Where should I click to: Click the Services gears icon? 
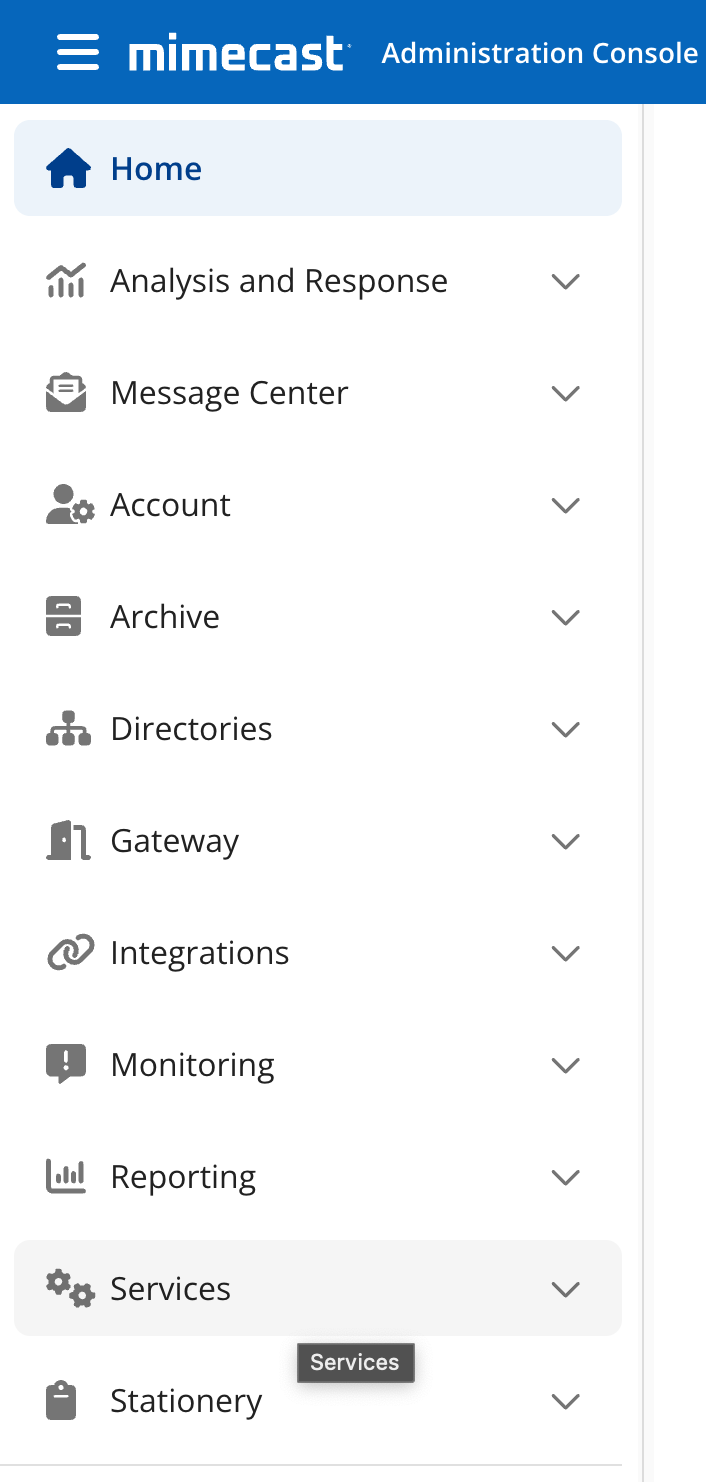pos(70,1288)
